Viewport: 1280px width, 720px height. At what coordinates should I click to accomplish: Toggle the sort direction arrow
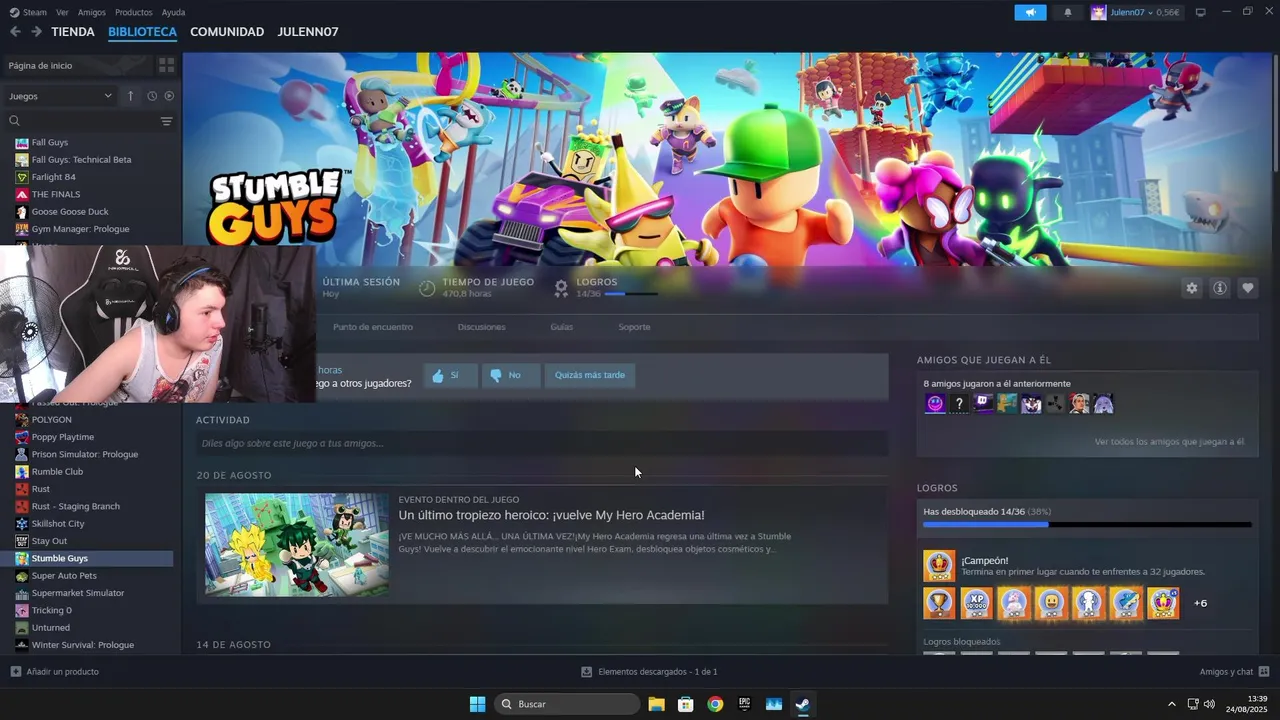tap(130, 96)
